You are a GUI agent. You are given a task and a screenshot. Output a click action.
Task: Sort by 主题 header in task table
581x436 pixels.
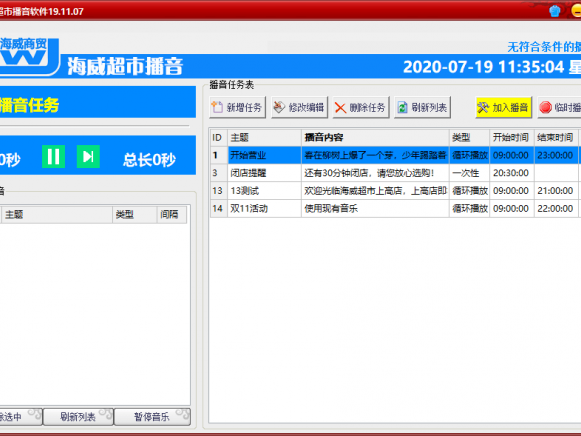click(265, 138)
